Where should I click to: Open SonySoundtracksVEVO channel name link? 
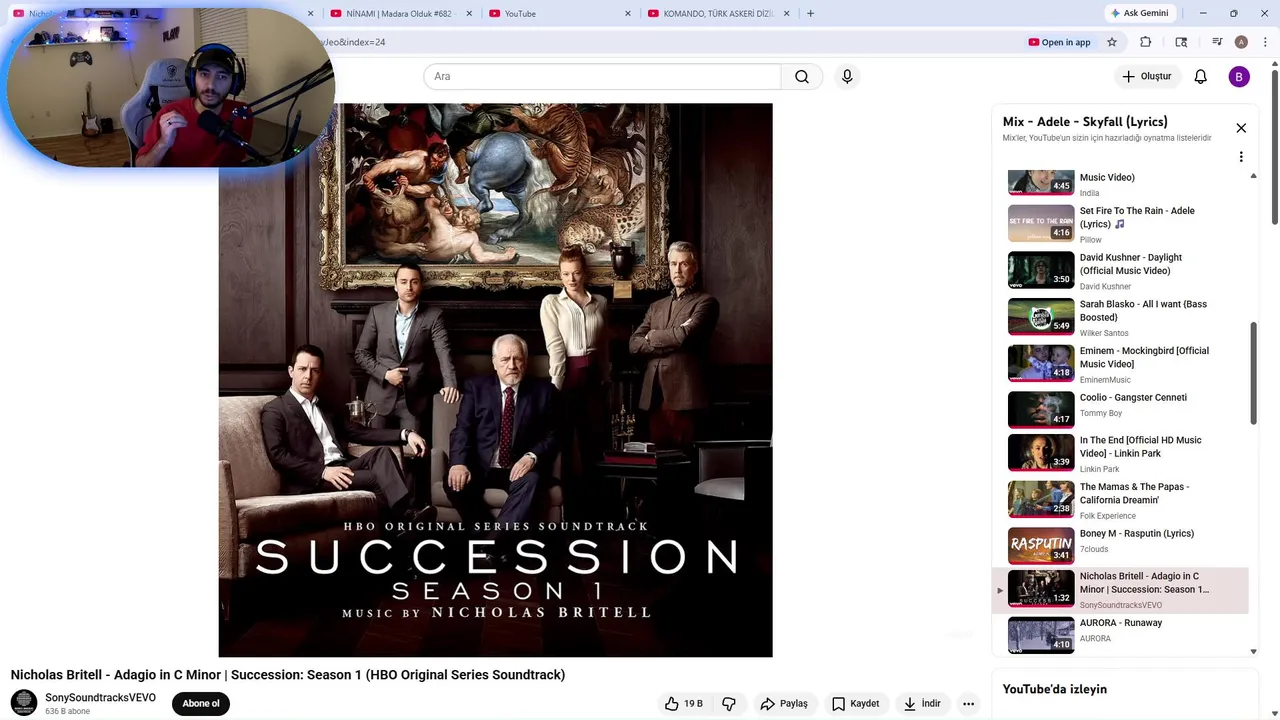pyautogui.click(x=100, y=698)
